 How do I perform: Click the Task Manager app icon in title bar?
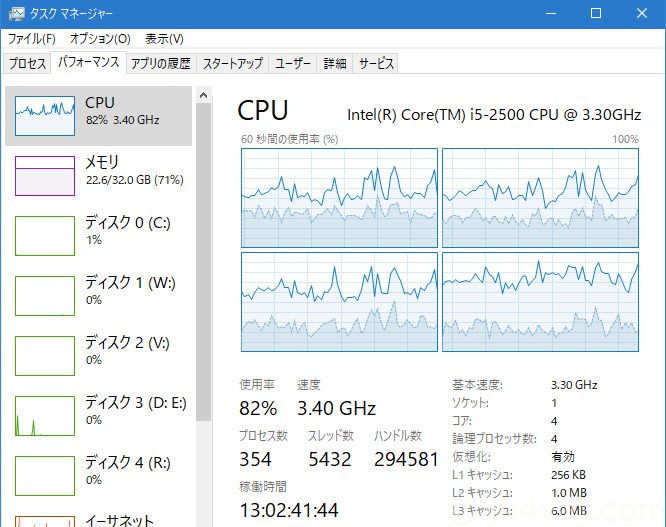tap(17, 14)
